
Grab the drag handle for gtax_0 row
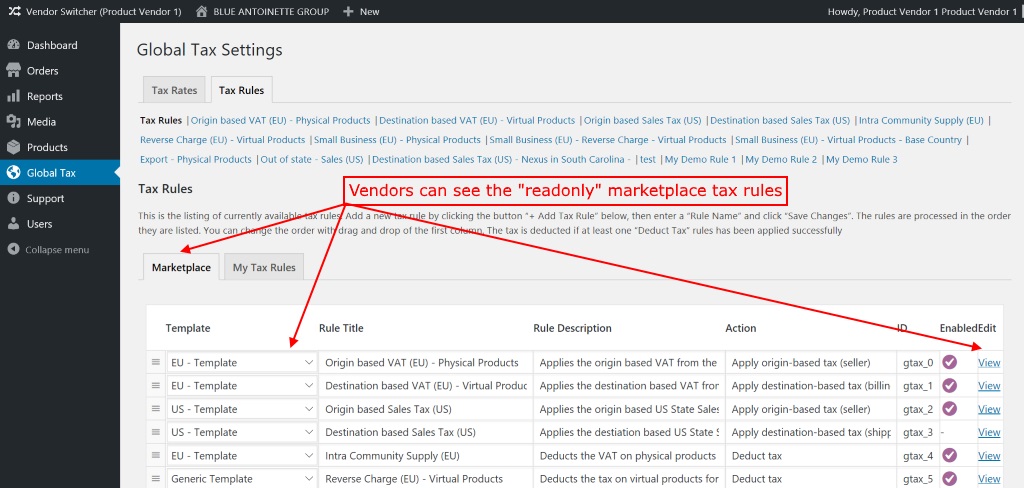(x=155, y=363)
